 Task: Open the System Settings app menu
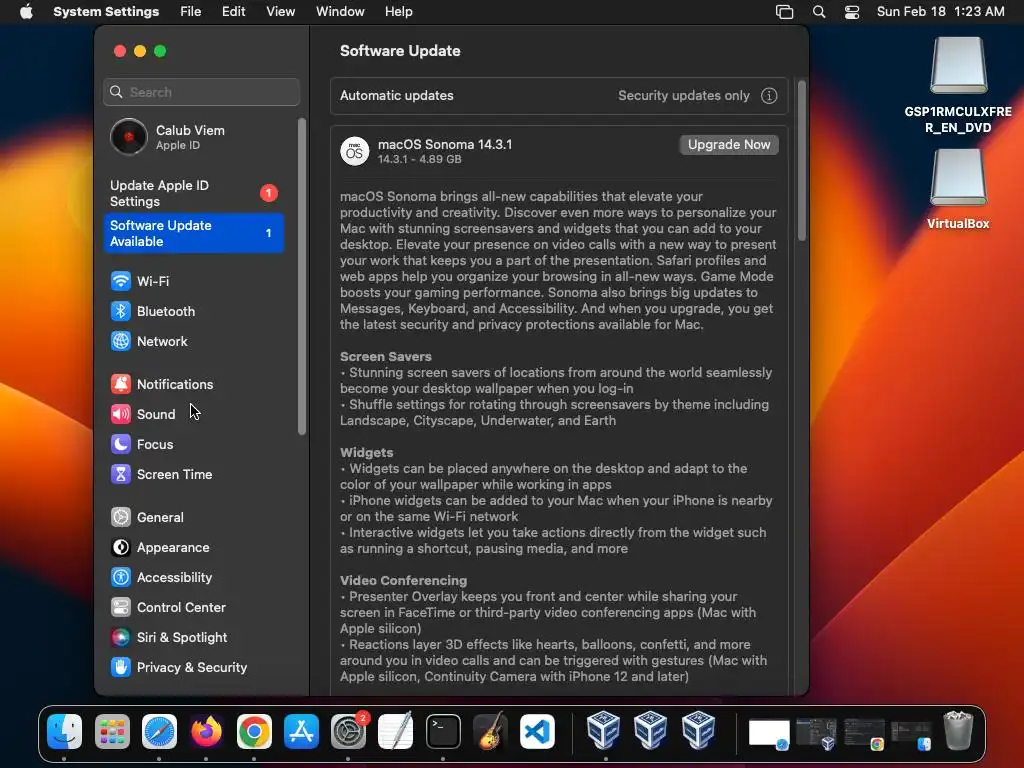click(106, 12)
